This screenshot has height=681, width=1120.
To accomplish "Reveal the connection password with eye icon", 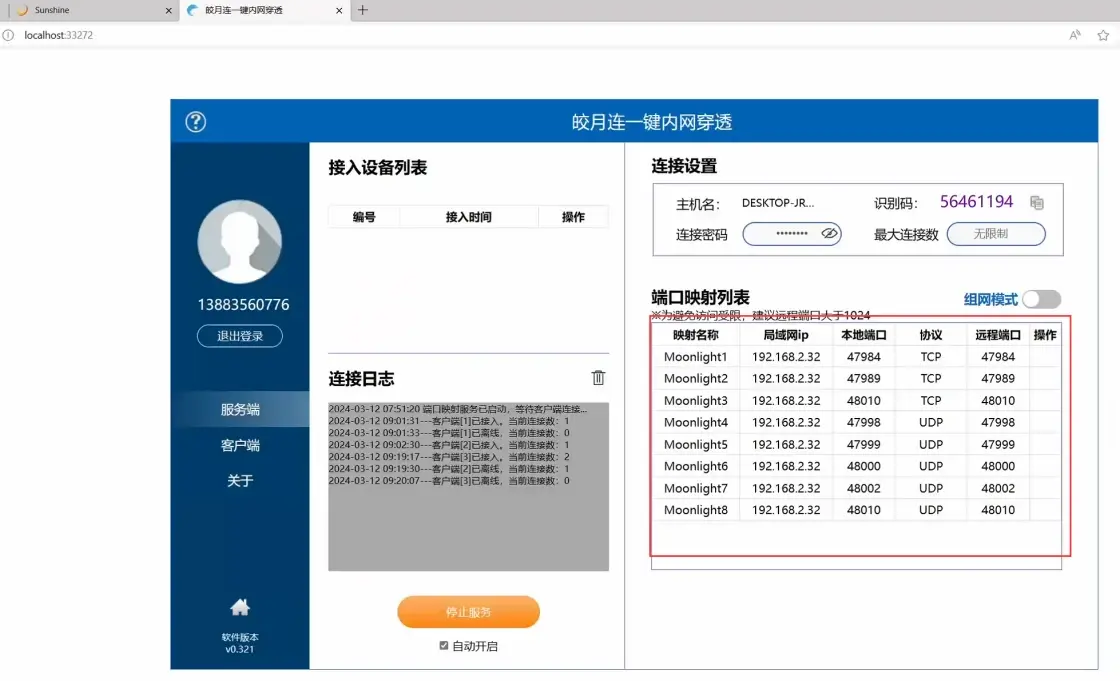I will 829,234.
